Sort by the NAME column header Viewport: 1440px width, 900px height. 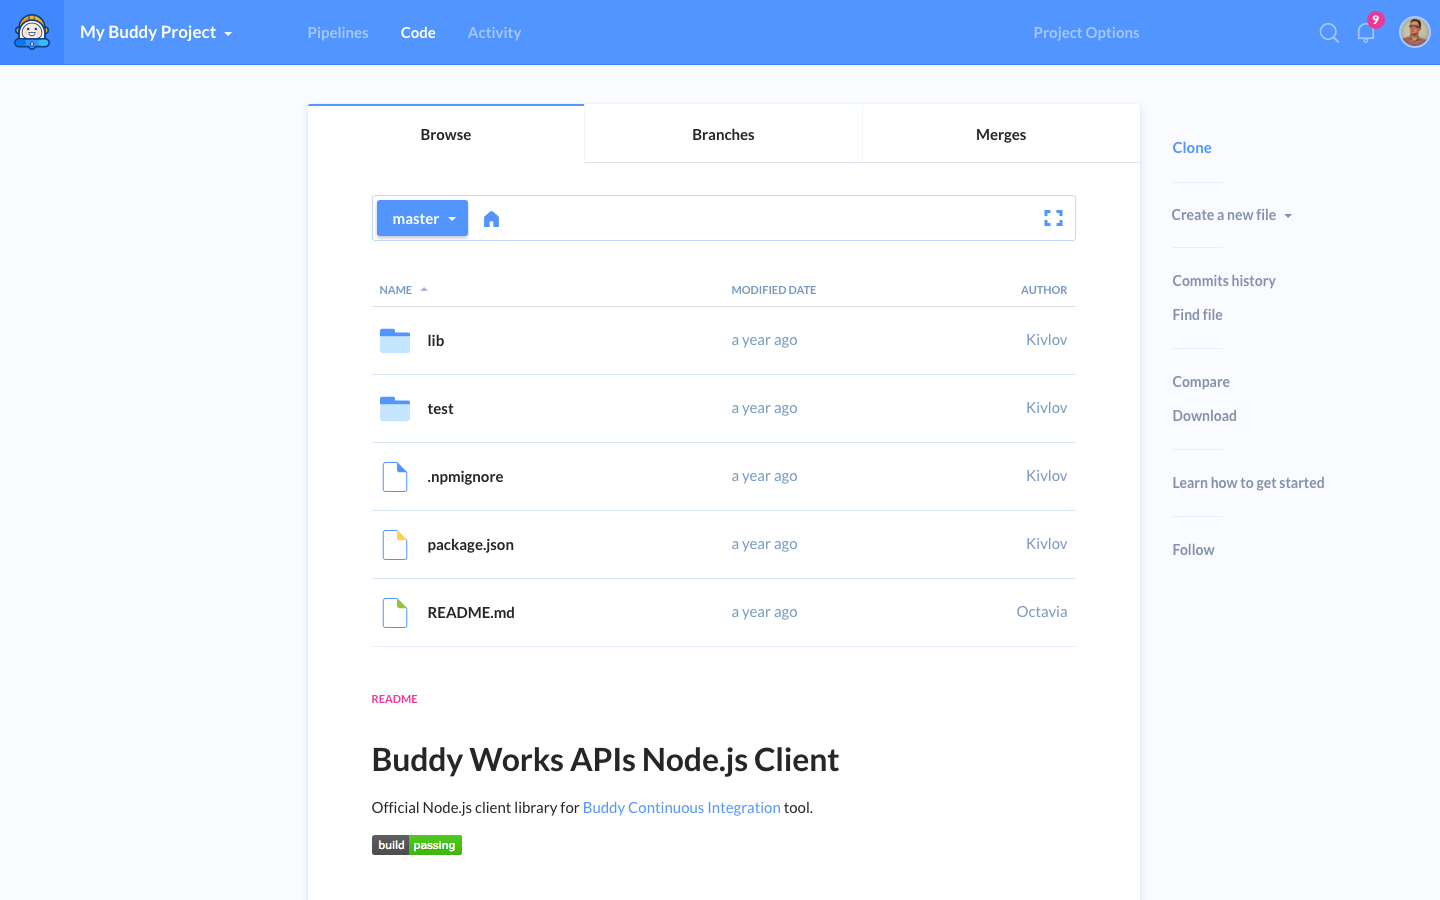coord(403,290)
